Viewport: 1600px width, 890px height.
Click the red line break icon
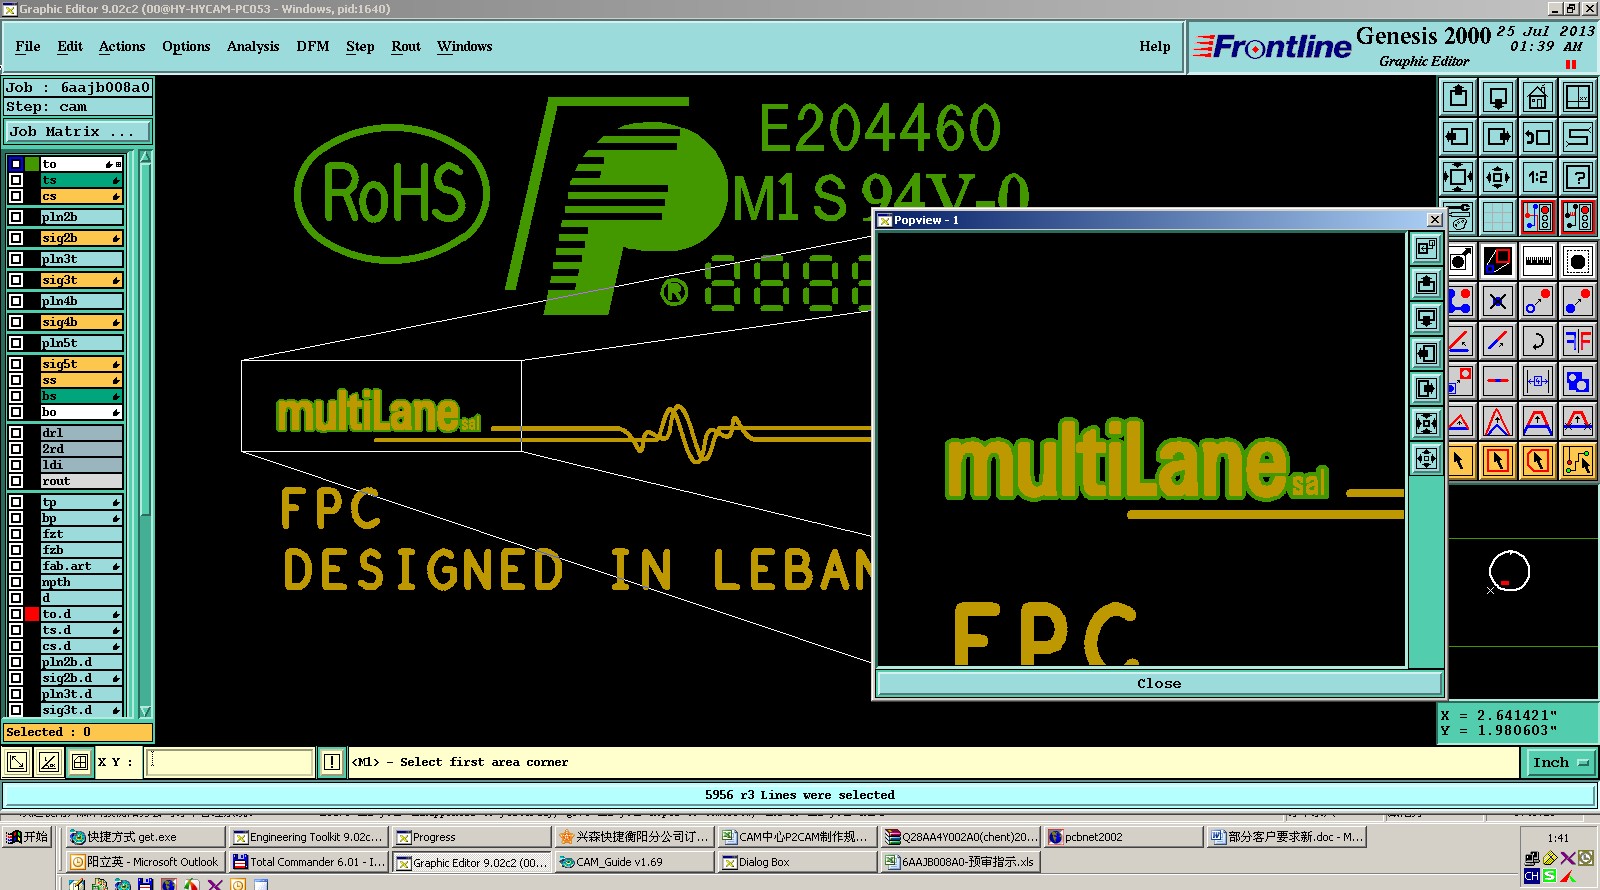(x=1498, y=381)
